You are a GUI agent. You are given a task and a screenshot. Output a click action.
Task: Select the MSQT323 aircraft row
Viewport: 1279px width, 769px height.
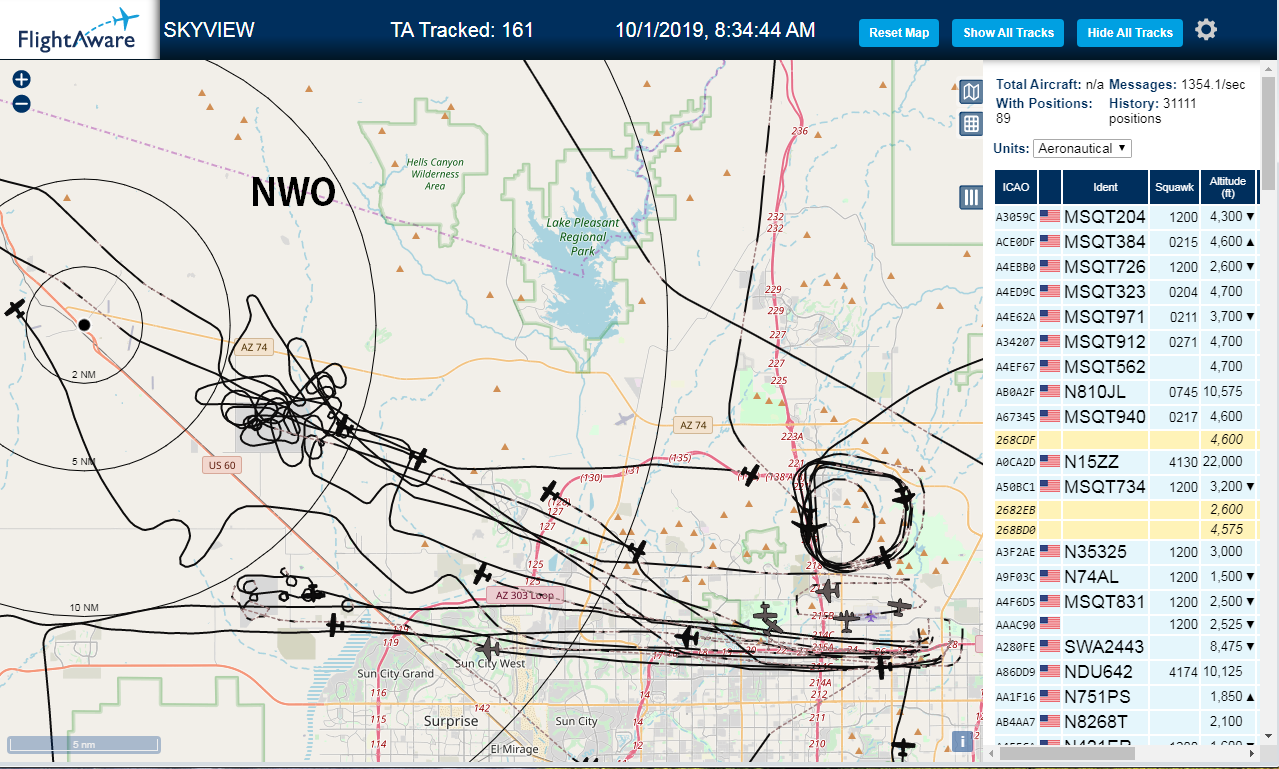(x=1125, y=291)
